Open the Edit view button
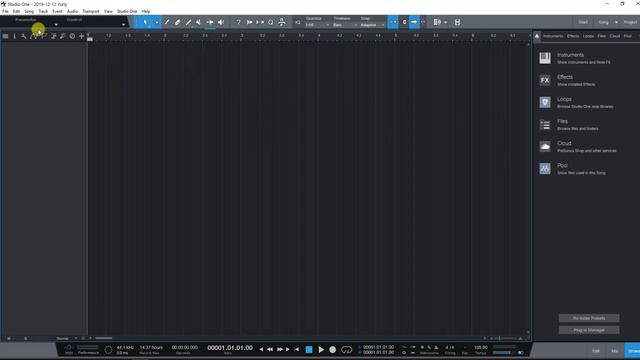The image size is (640, 360). [x=596, y=351]
